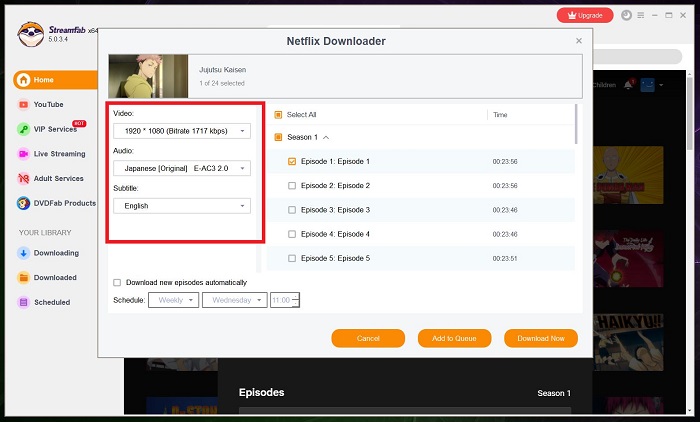Screen dimensions: 700x422
Task: Click the episode list scrollbar
Action: point(576,125)
